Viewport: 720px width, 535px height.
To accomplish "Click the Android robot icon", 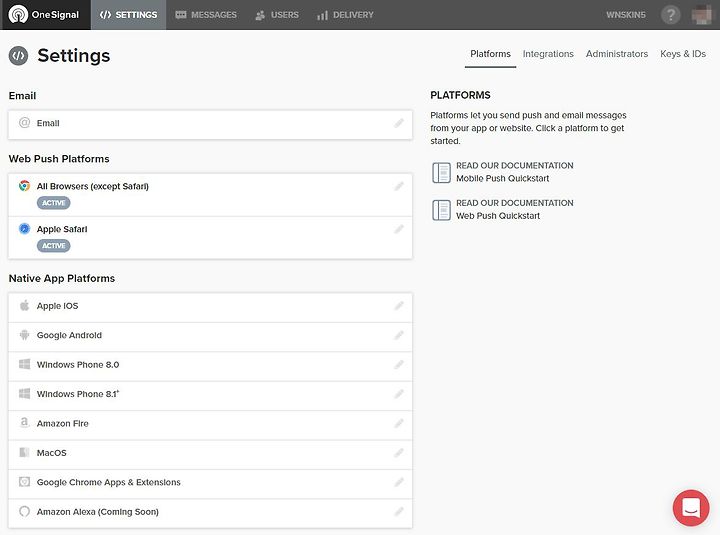I will pyautogui.click(x=24, y=335).
